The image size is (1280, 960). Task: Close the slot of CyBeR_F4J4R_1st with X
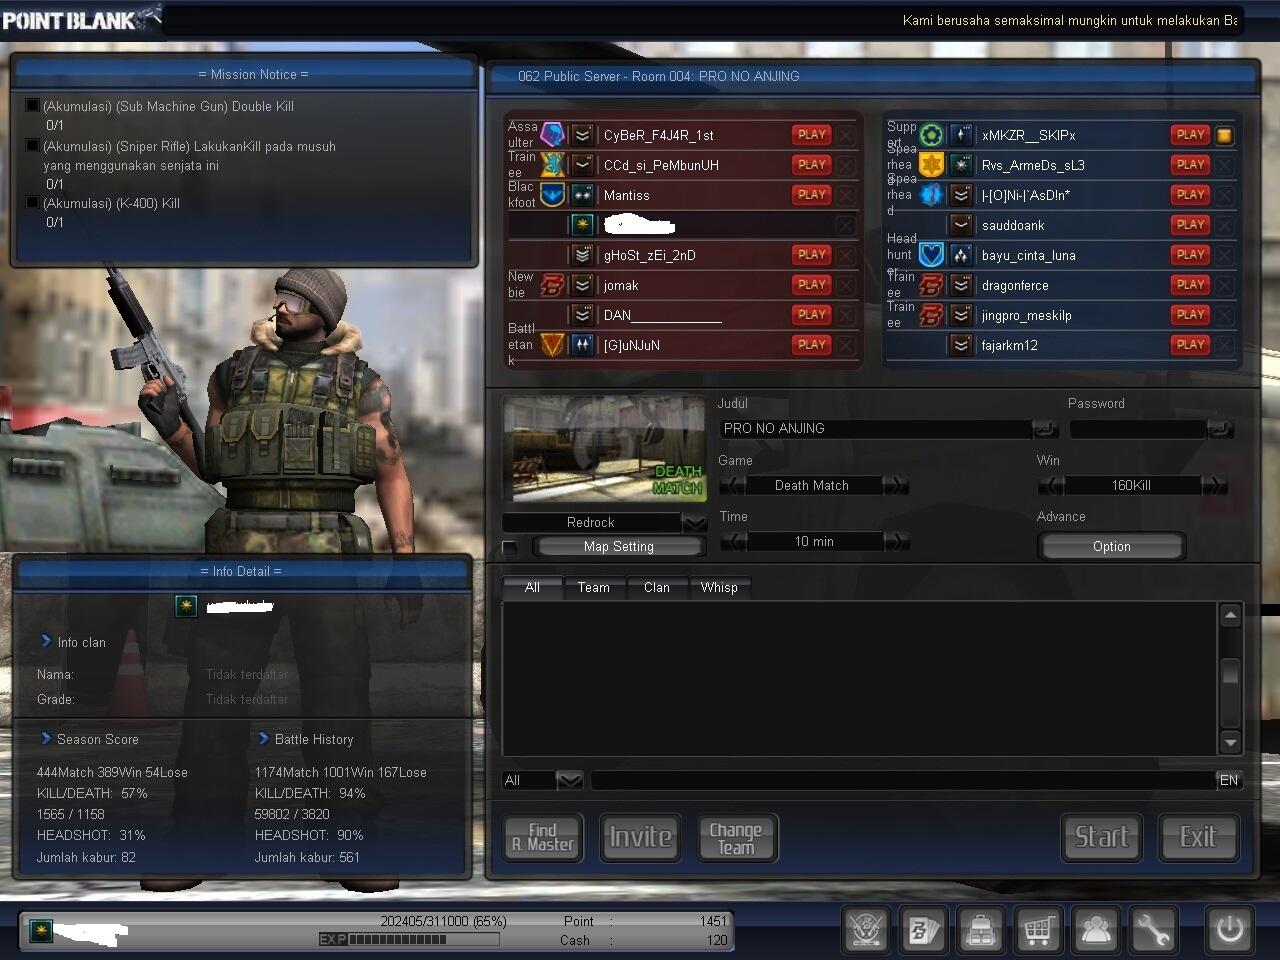(846, 135)
